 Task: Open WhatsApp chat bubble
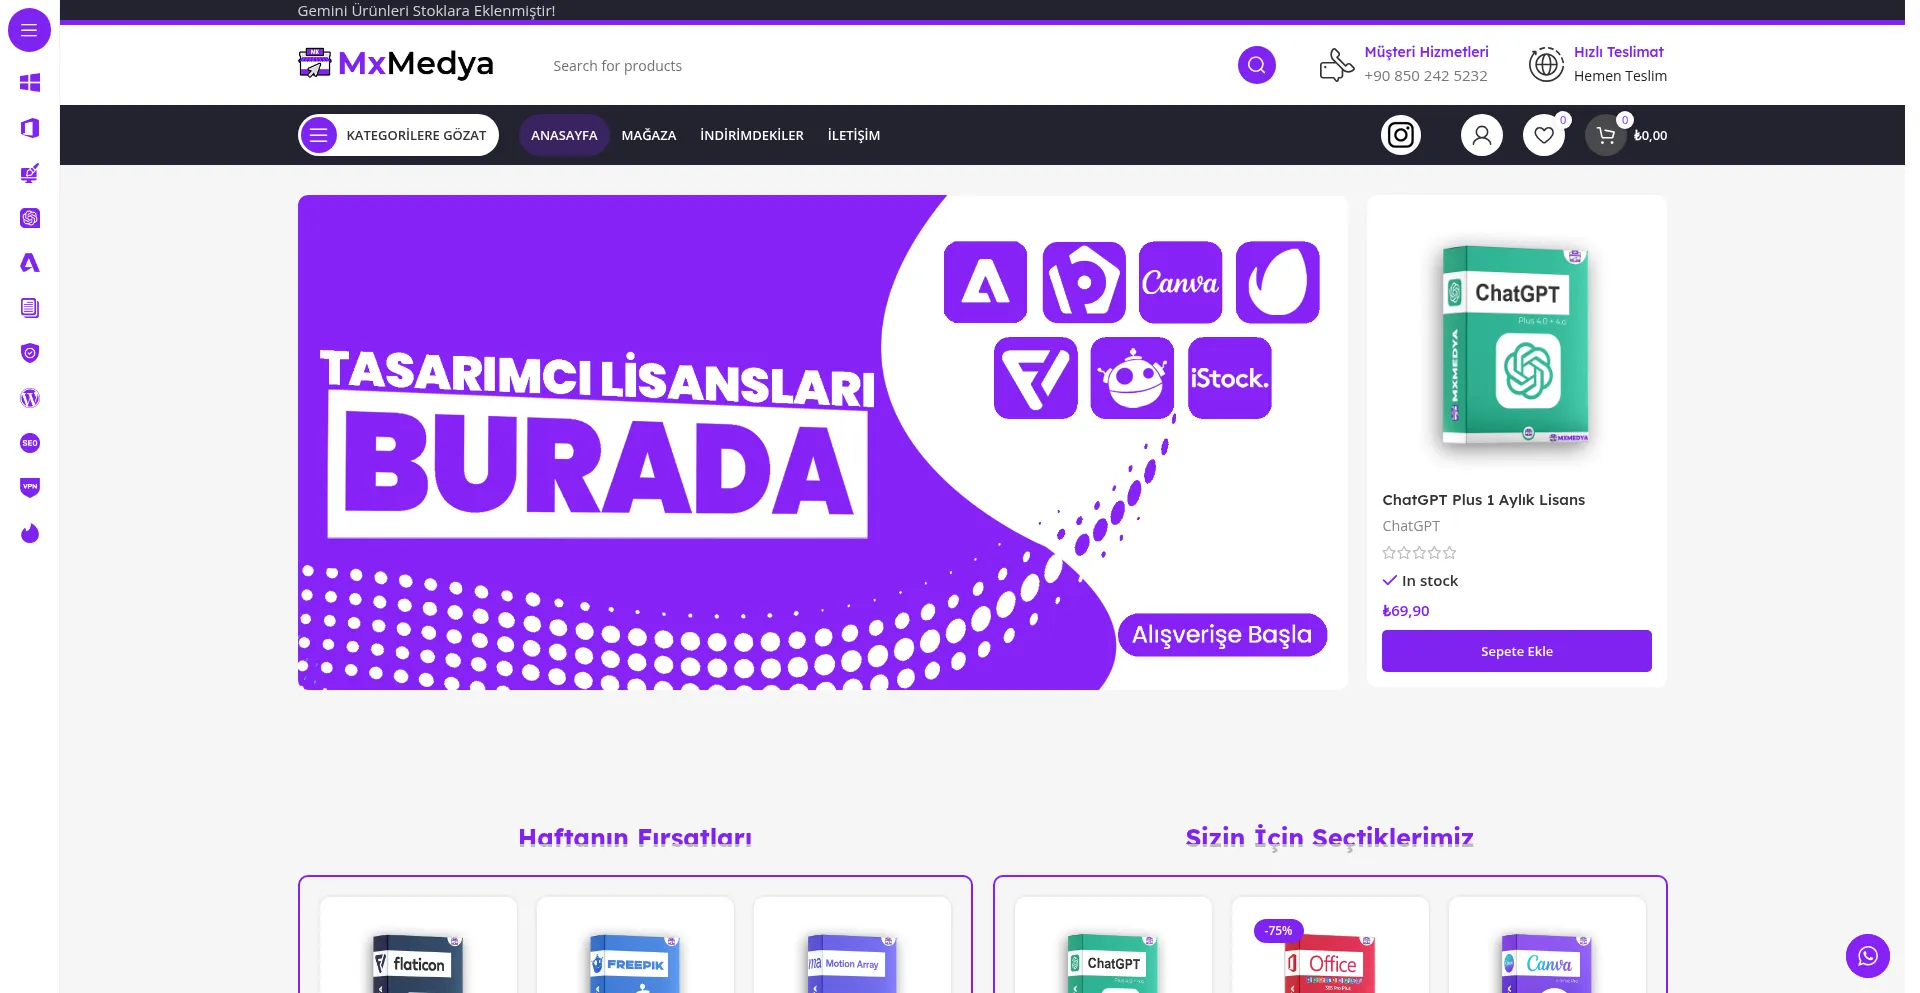[1867, 956]
